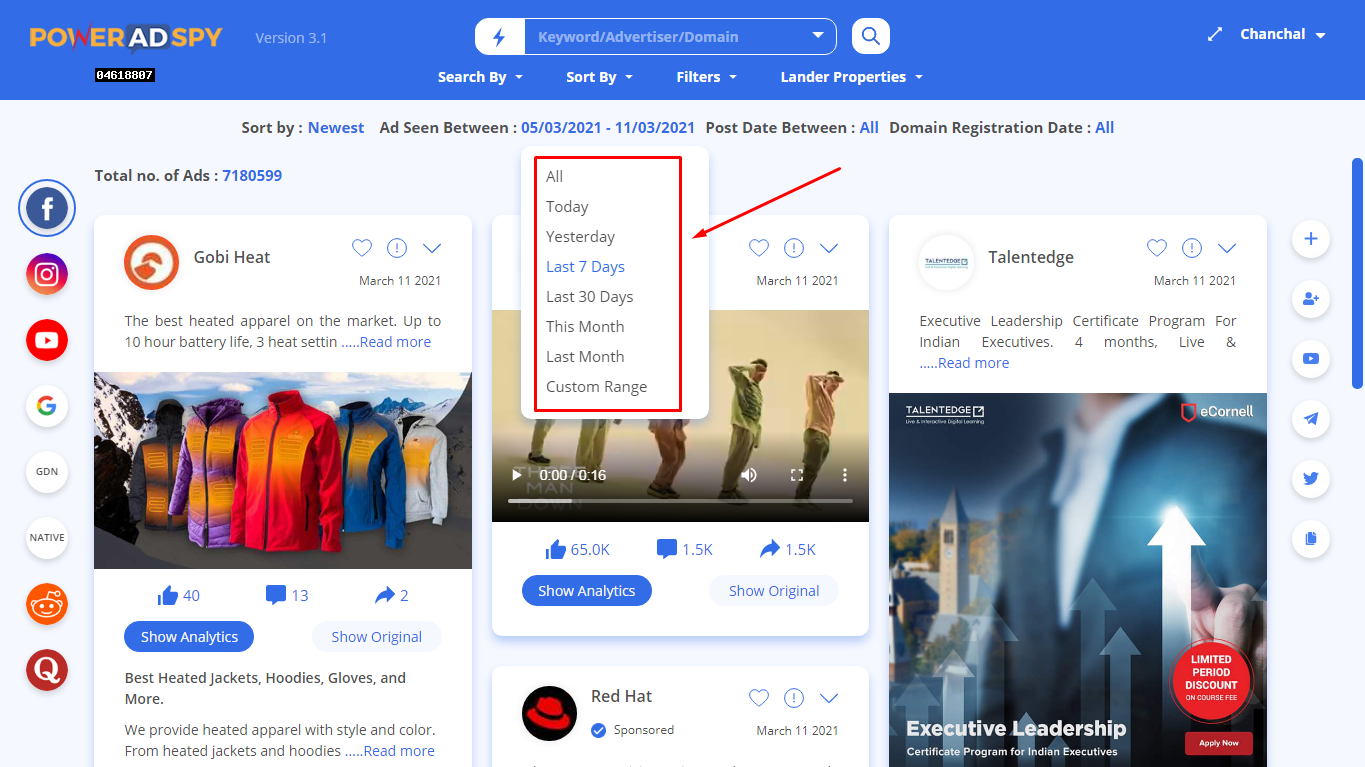Toggle fullscreen expand icon near Chanchal
Viewport: 1365px width, 767px height.
point(1215,34)
